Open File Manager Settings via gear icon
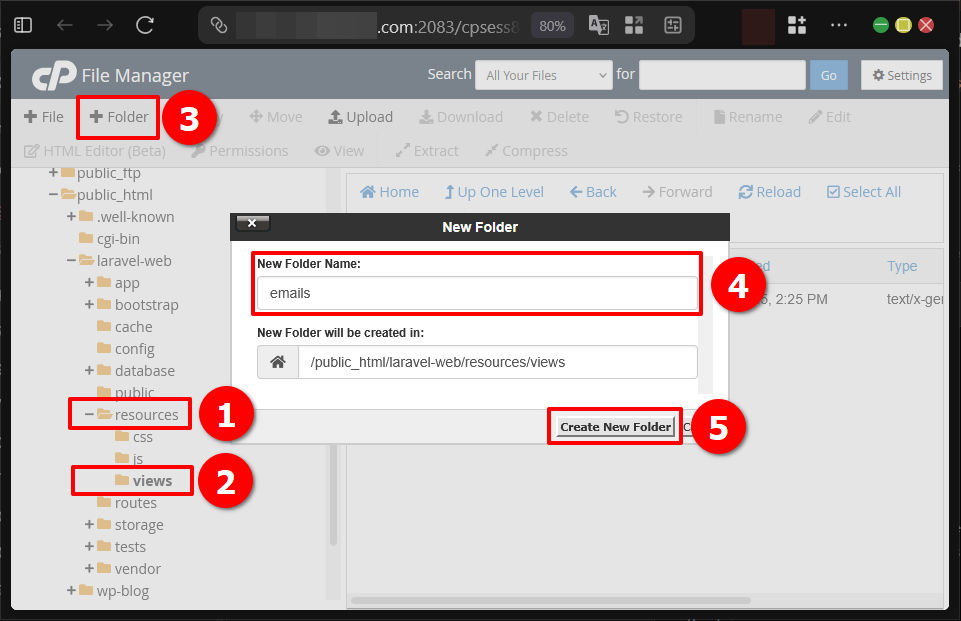Image resolution: width=961 pixels, height=621 pixels. (x=901, y=75)
